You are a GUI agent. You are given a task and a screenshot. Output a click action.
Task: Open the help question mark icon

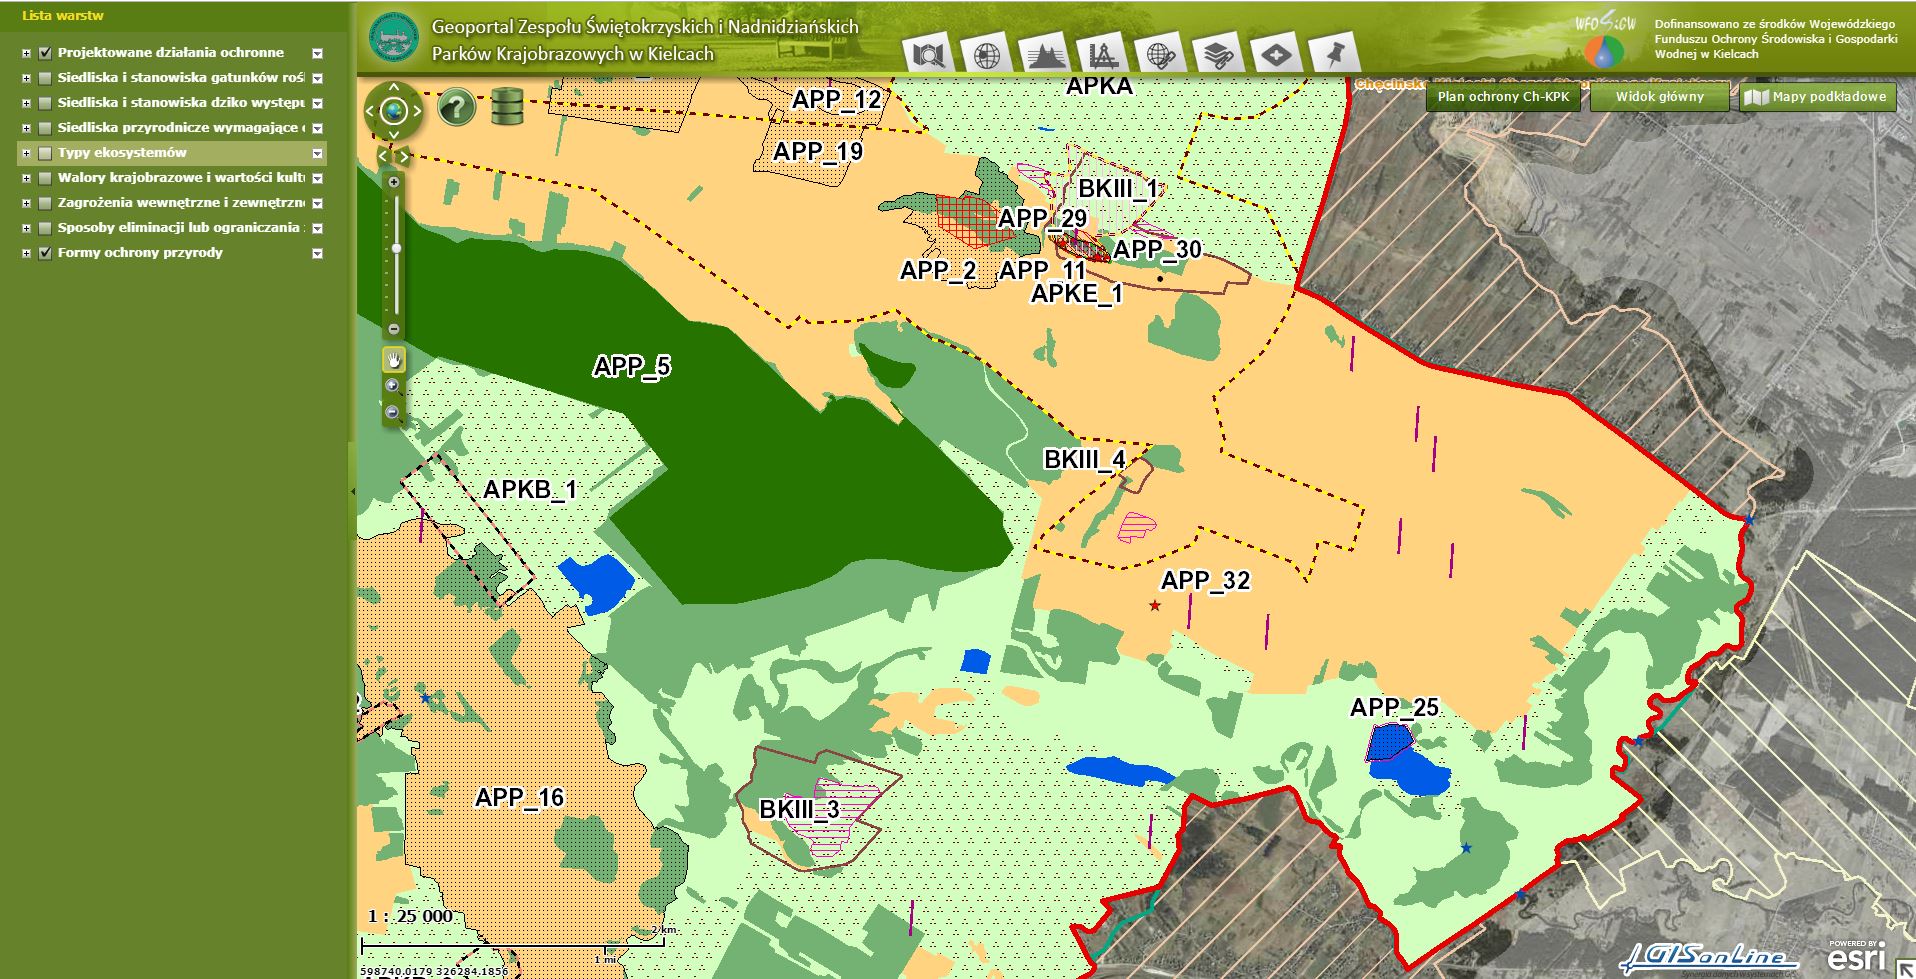click(x=456, y=106)
